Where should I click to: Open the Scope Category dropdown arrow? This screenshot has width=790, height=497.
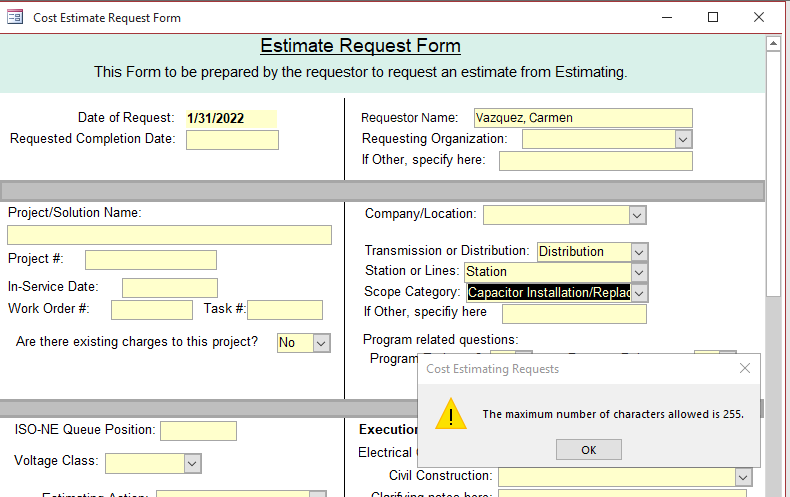(639, 293)
